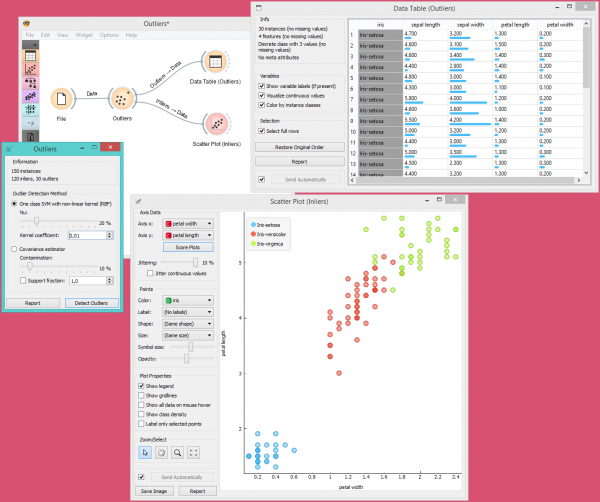Image resolution: width=600 pixels, height=502 pixels.
Task: Enable Show gridlines checkbox
Action: pyautogui.click(x=141, y=395)
